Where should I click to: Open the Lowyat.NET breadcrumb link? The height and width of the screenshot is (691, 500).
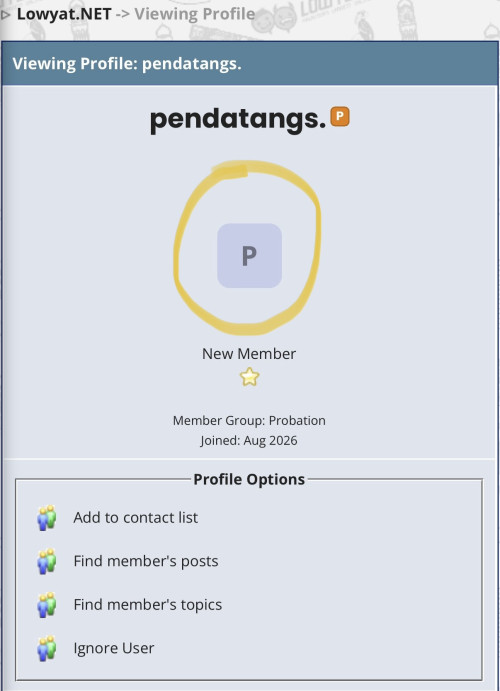point(64,14)
